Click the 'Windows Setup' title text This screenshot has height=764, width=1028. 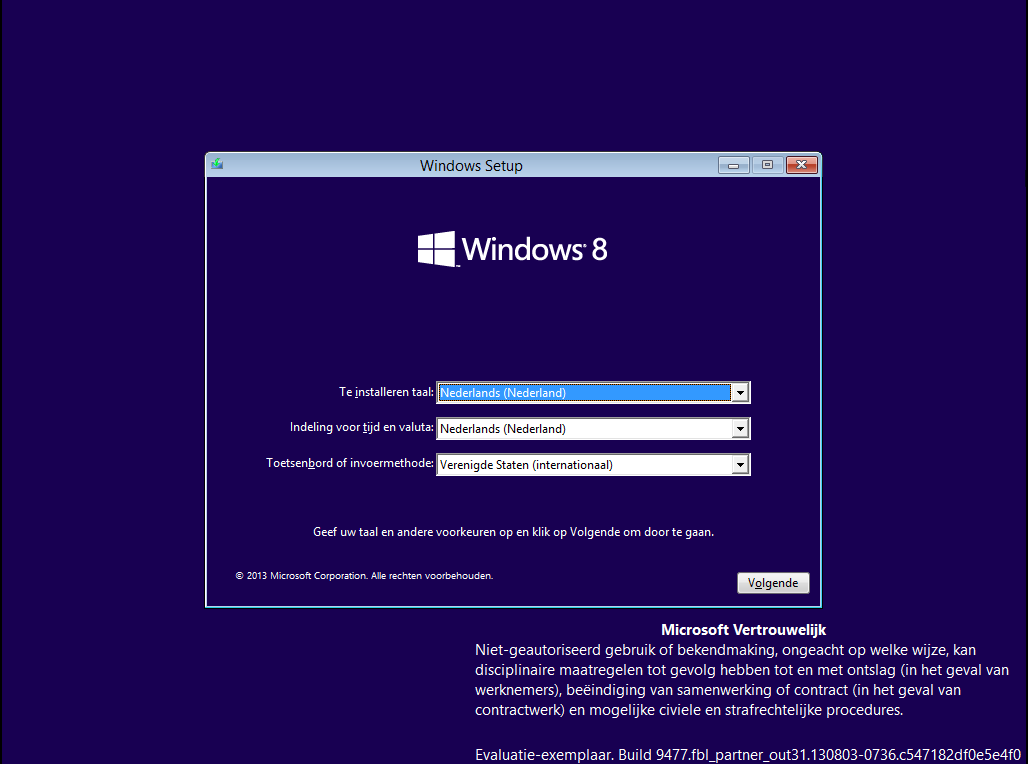point(471,166)
